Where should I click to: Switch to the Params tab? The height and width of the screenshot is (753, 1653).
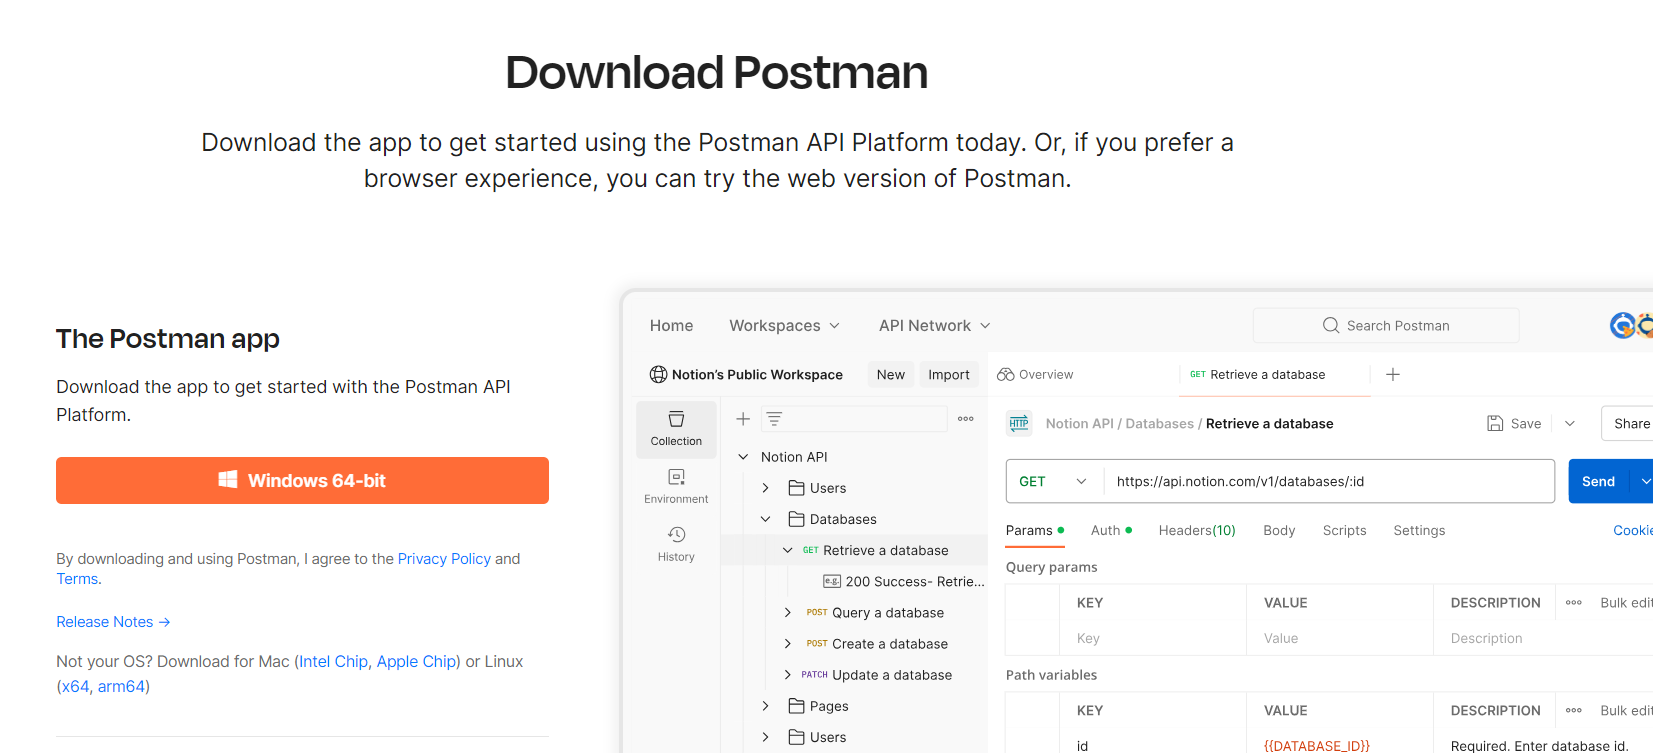(1035, 531)
